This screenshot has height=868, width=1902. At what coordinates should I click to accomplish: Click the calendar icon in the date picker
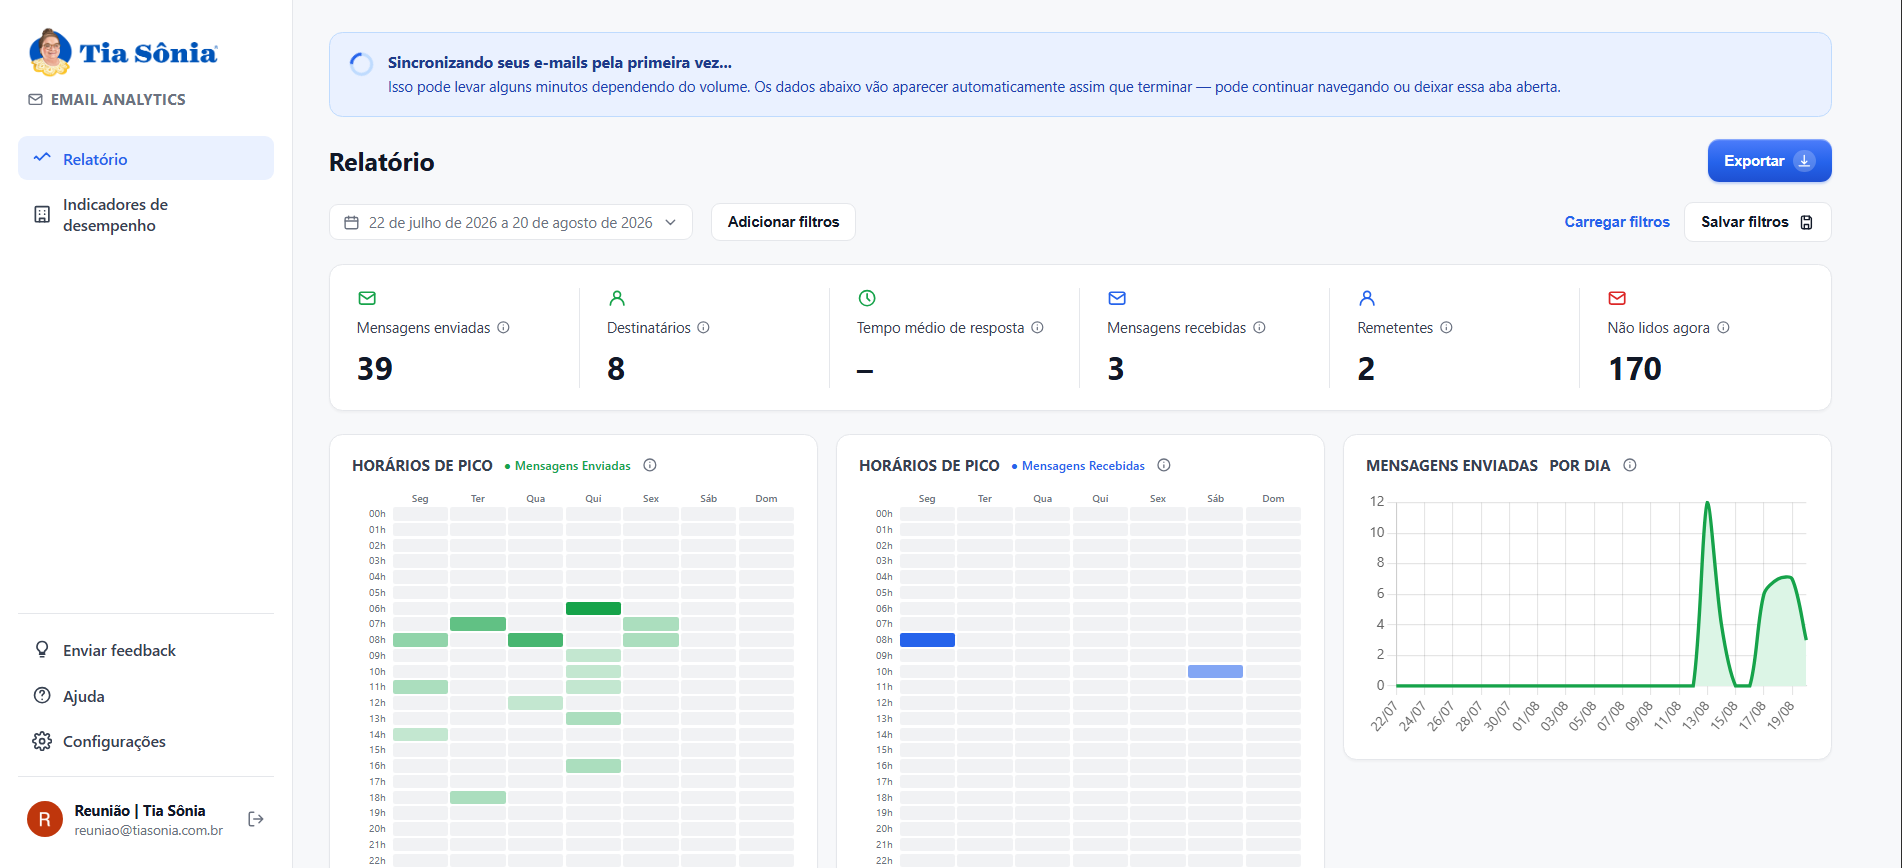(x=351, y=222)
